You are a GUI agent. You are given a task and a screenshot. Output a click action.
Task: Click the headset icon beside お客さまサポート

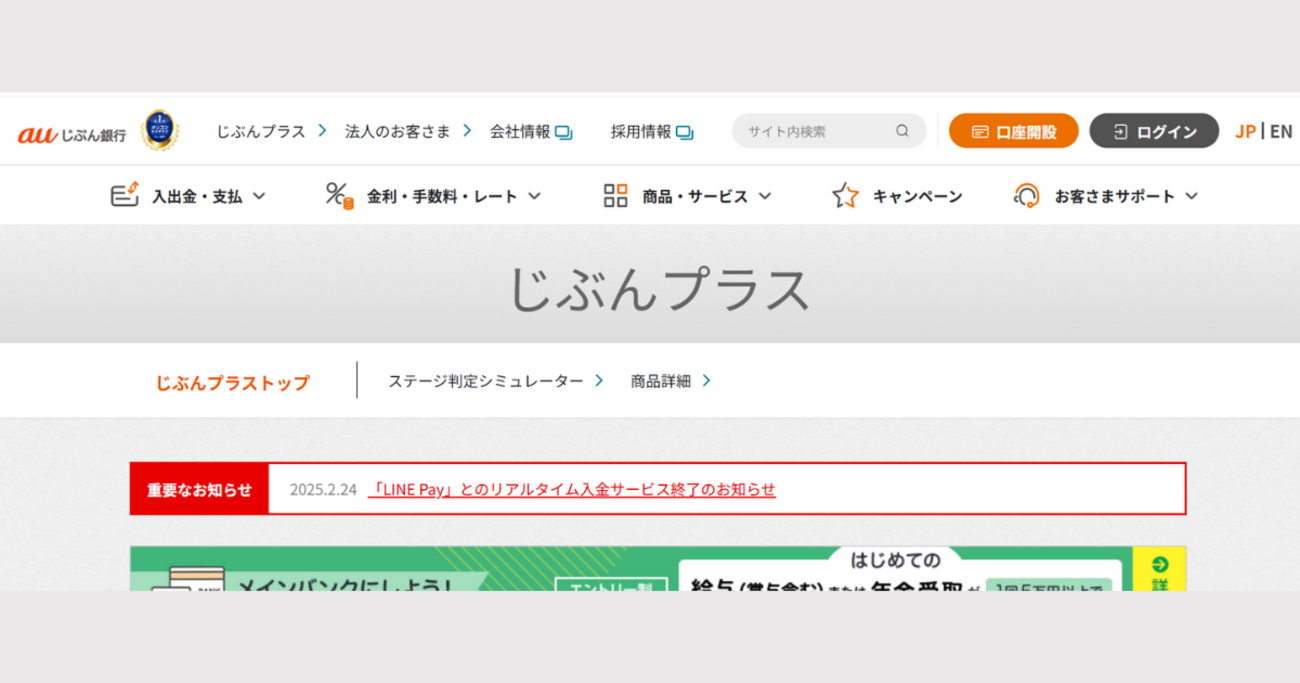[x=1027, y=195]
